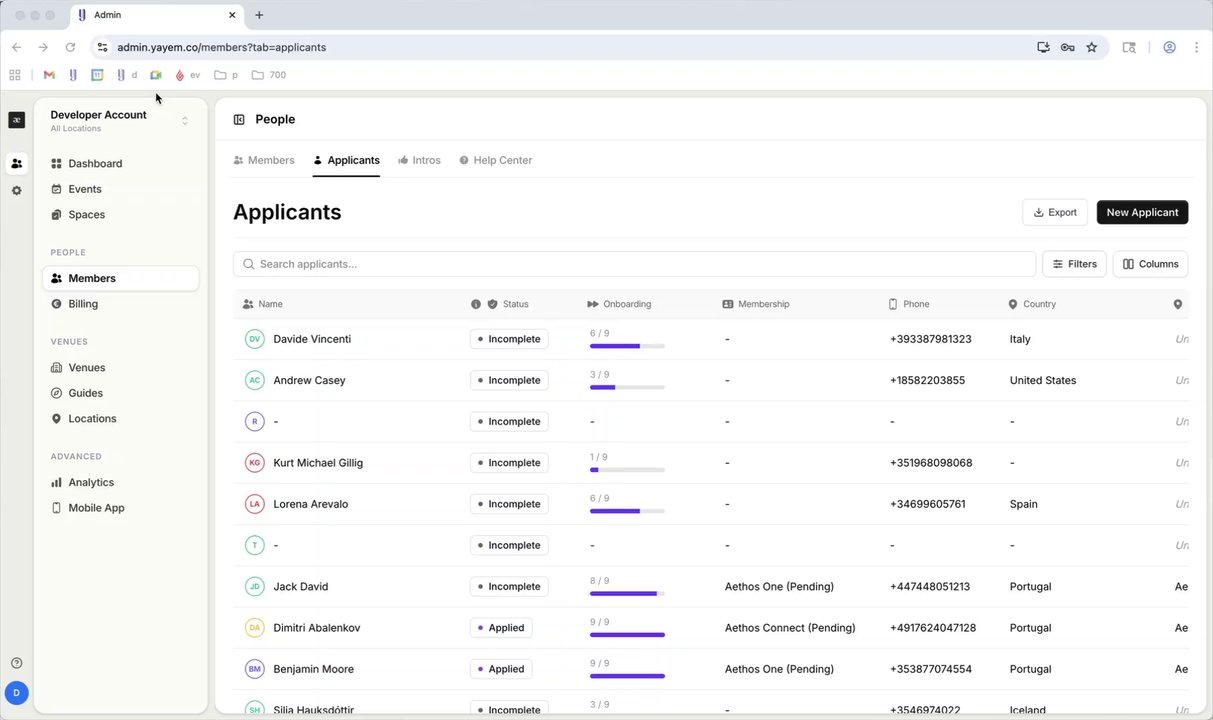Click the New Applicant button

tap(1142, 212)
